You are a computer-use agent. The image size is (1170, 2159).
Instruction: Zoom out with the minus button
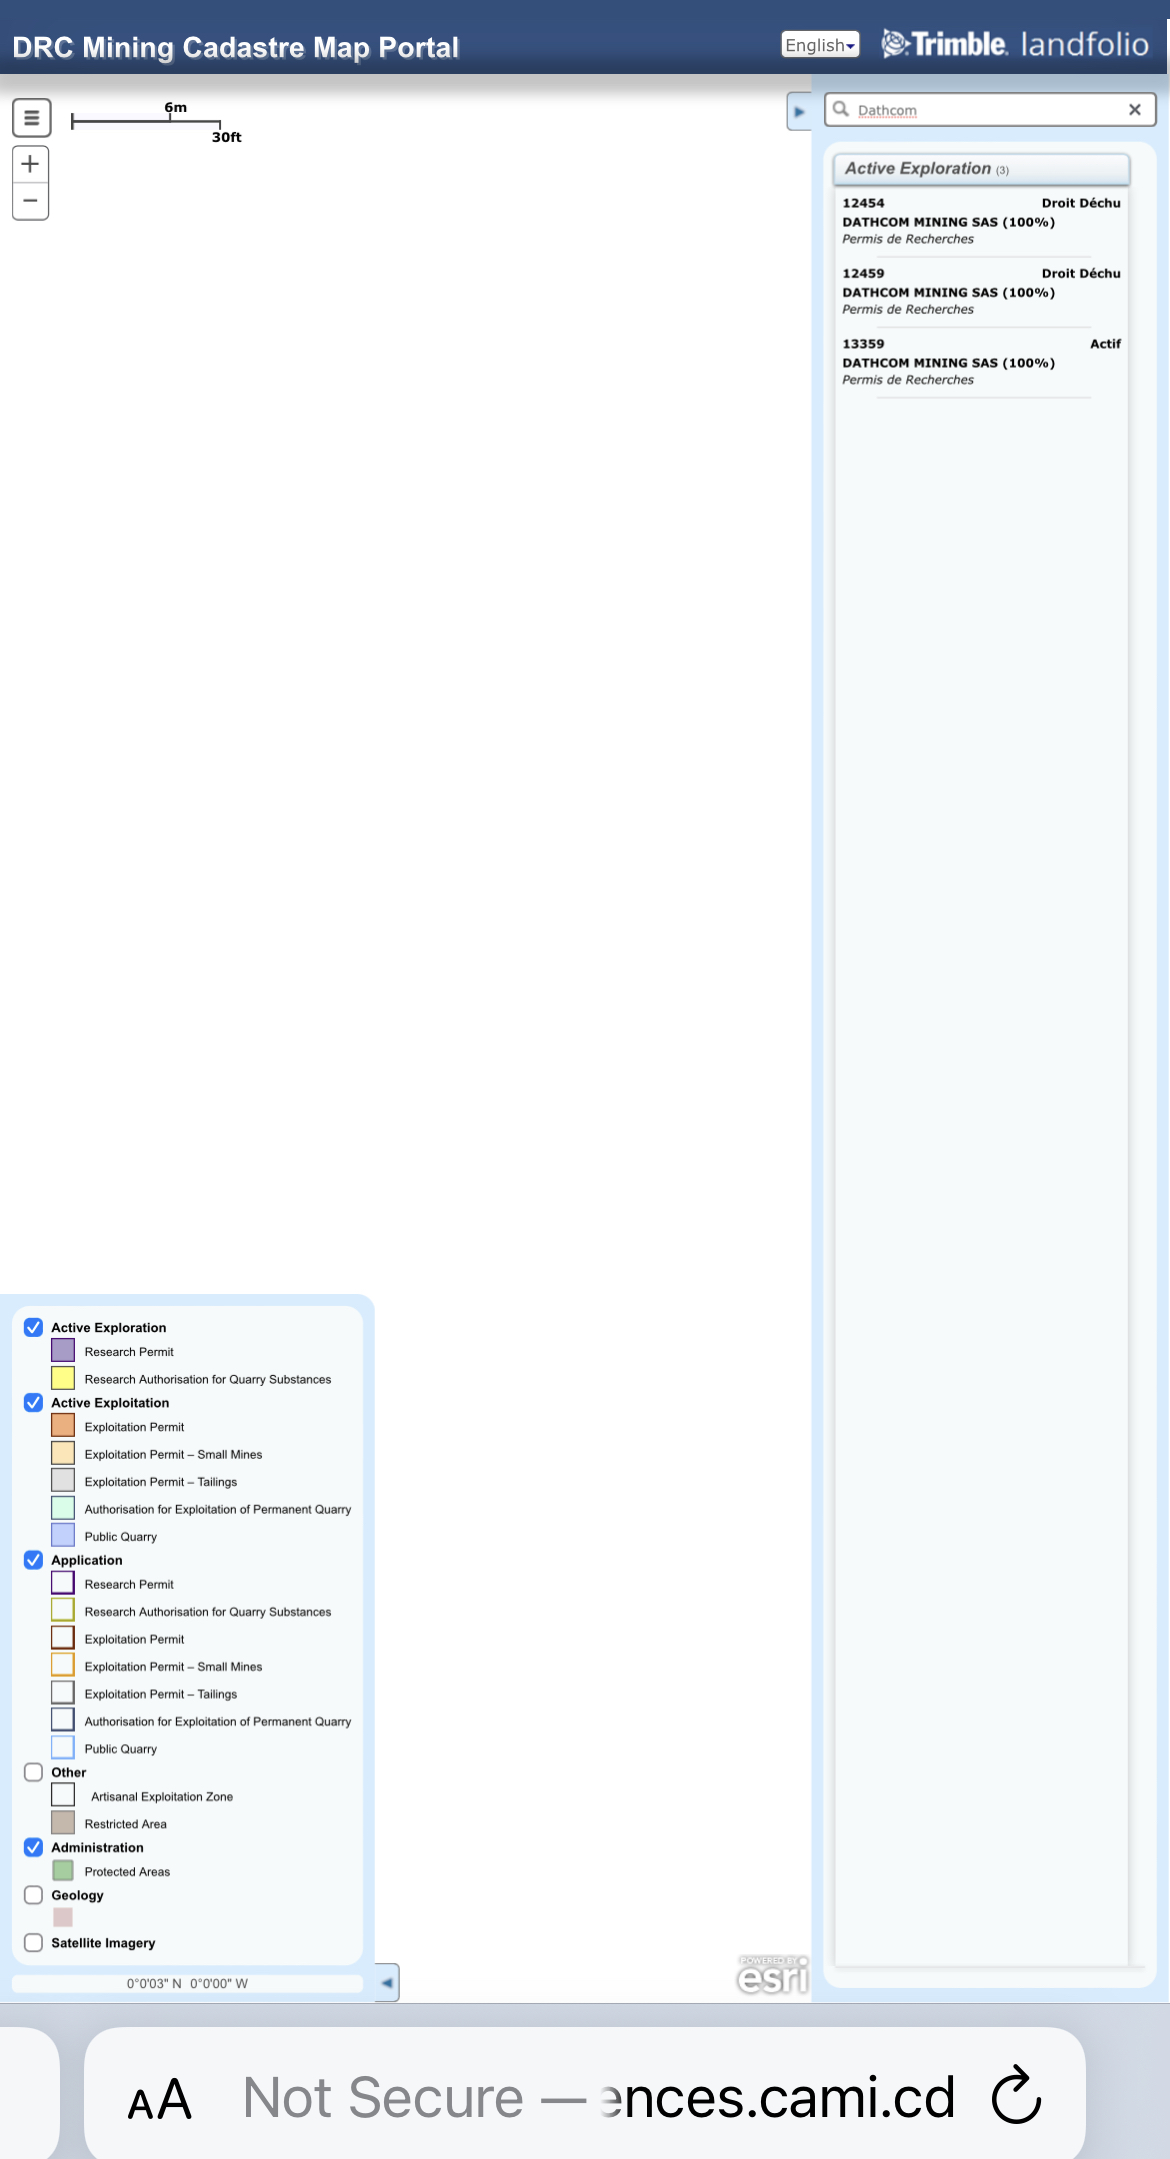pyautogui.click(x=31, y=201)
